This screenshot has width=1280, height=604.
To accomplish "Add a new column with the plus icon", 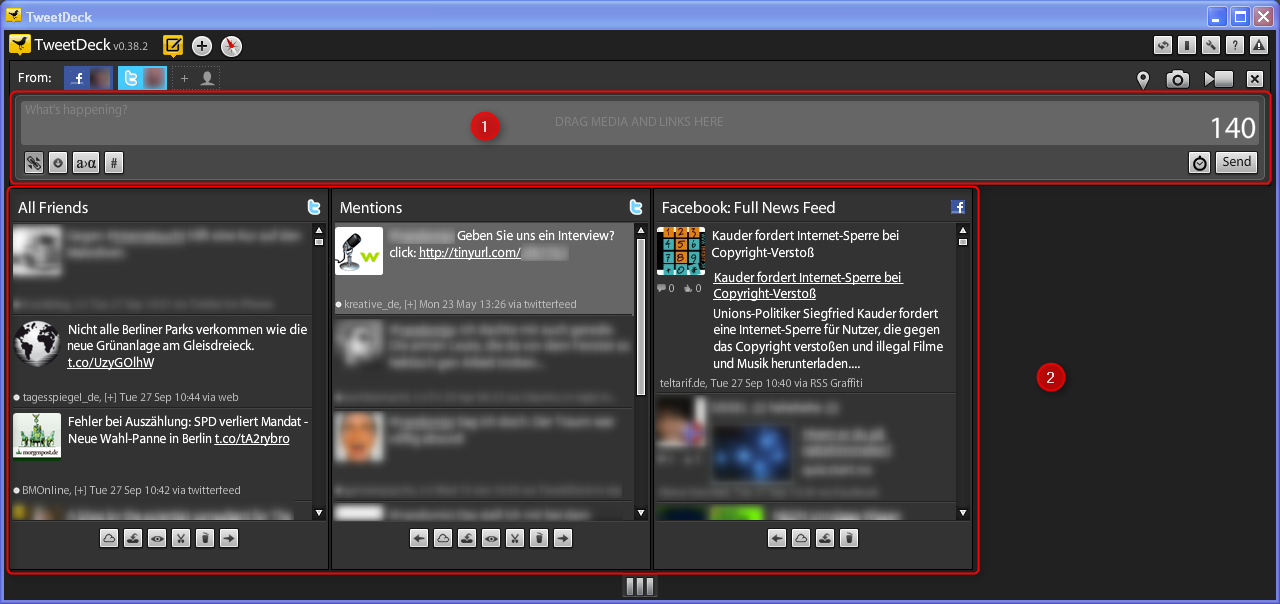I will pyautogui.click(x=201, y=46).
